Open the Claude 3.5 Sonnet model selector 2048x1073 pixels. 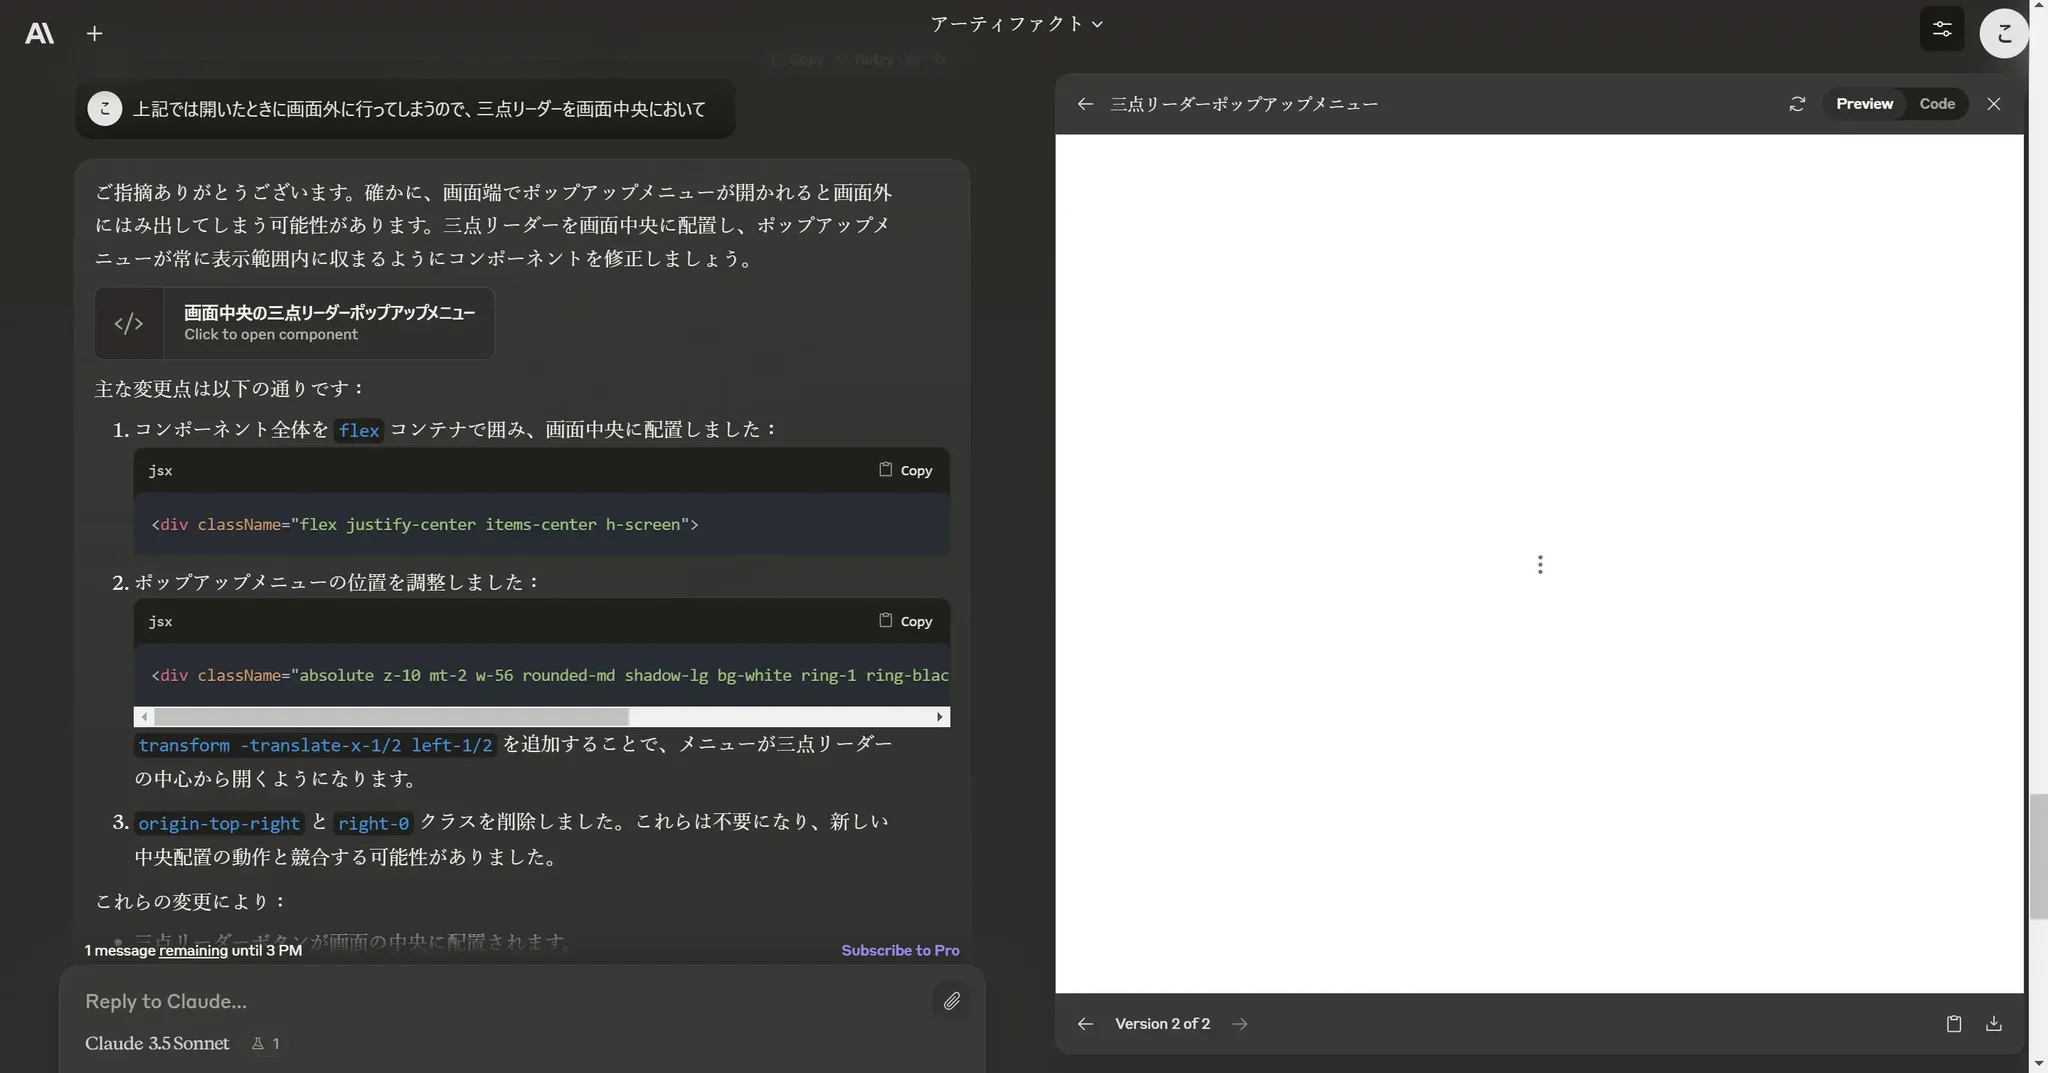tap(157, 1043)
